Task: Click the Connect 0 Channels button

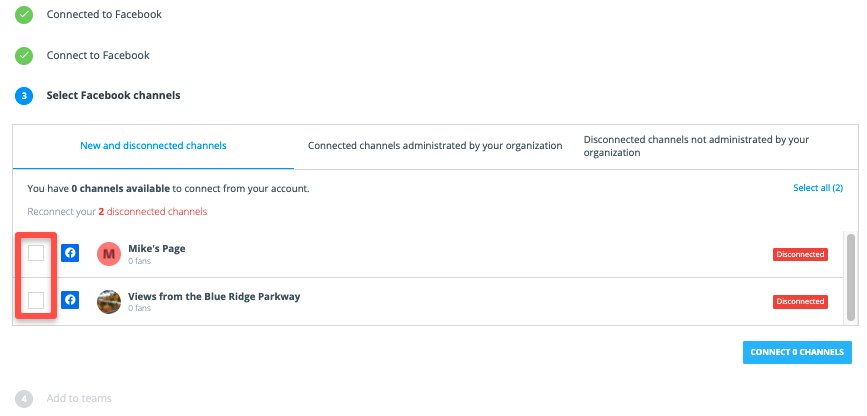Action: tap(797, 352)
